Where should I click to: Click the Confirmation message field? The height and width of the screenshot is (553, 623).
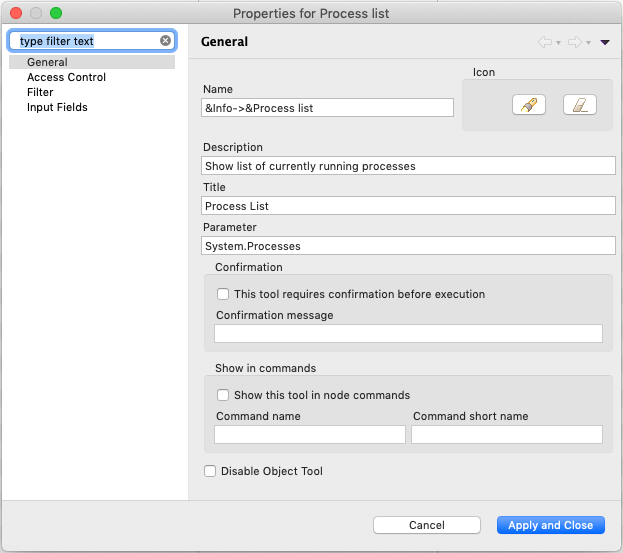pos(408,334)
